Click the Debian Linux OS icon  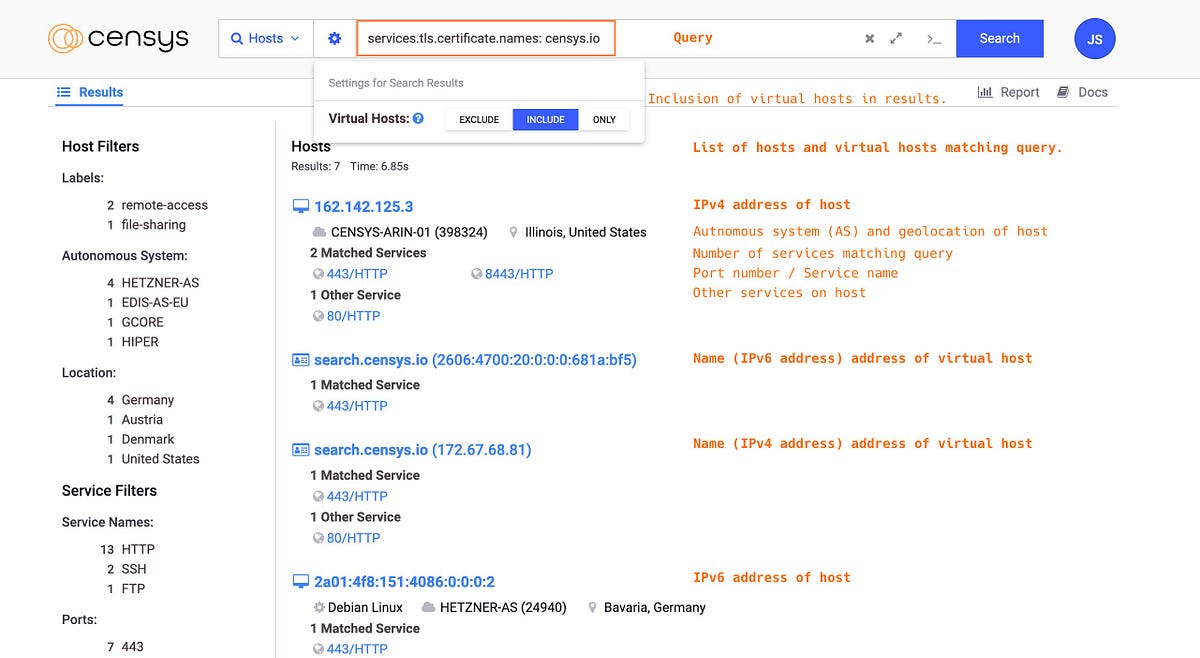point(318,607)
